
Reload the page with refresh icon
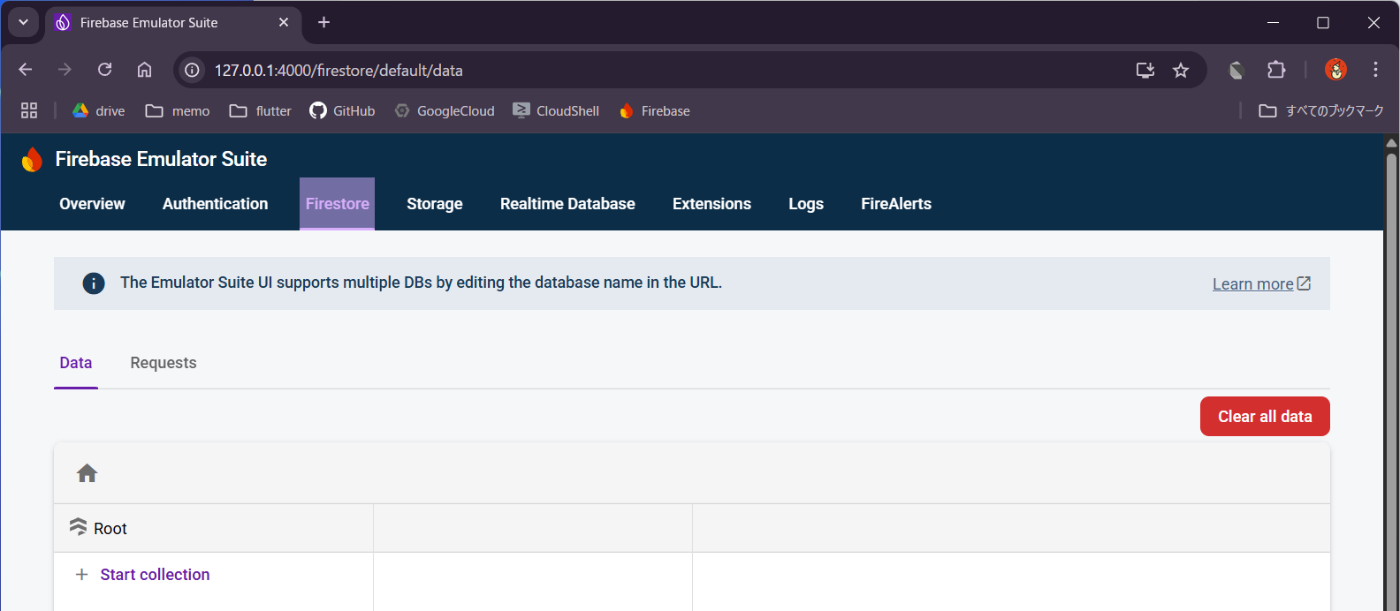click(105, 70)
